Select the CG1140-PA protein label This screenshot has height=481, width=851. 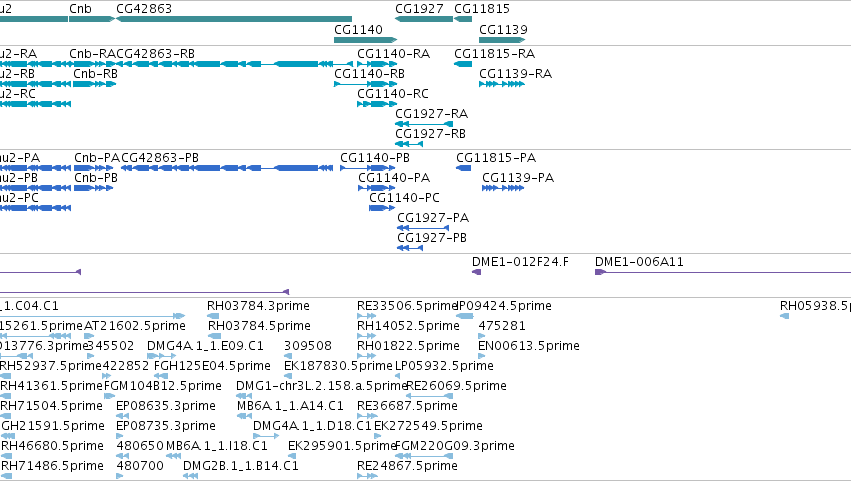pos(394,178)
